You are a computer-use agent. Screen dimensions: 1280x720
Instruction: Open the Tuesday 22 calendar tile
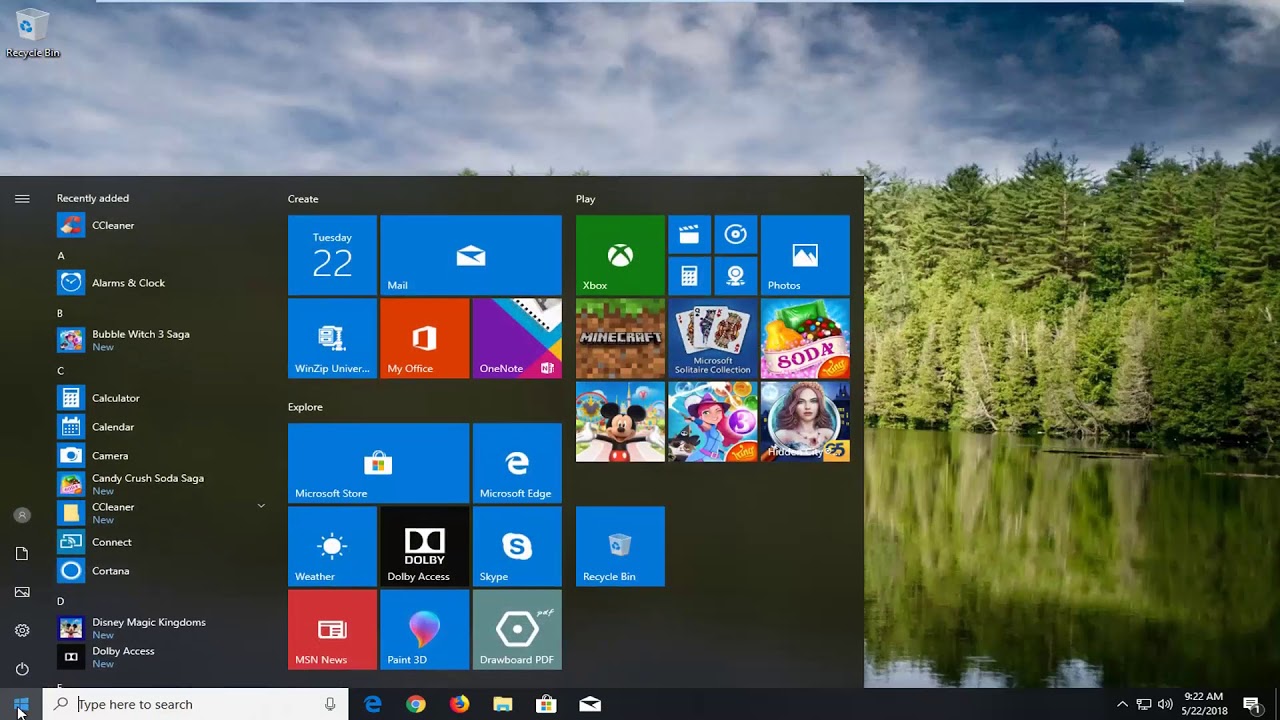click(332, 255)
